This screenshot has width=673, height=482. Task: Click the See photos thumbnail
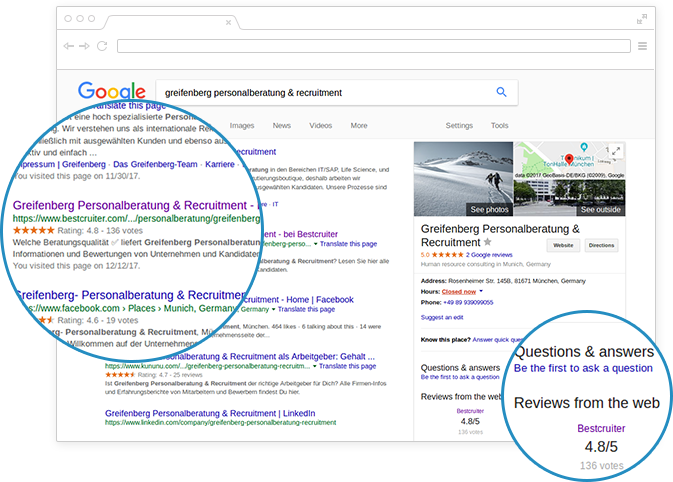(x=464, y=179)
